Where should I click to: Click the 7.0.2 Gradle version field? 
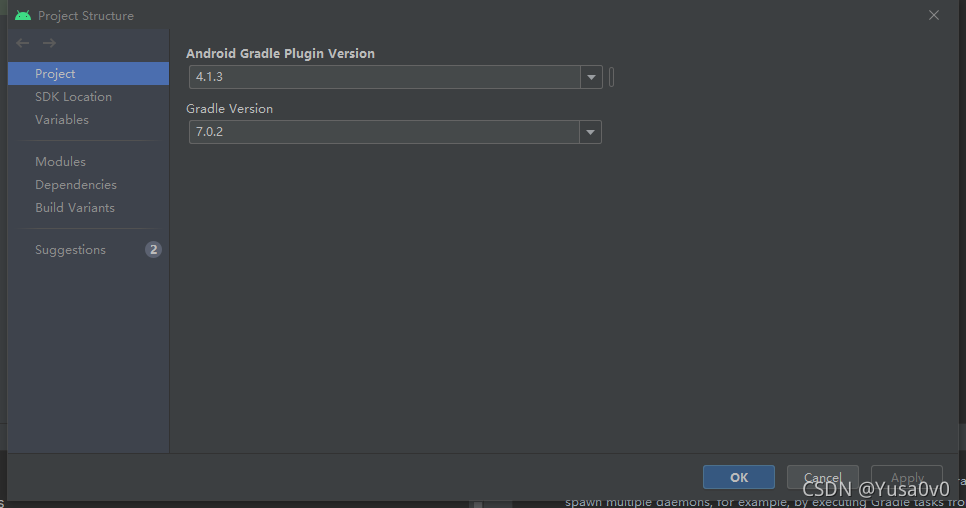tap(384, 132)
